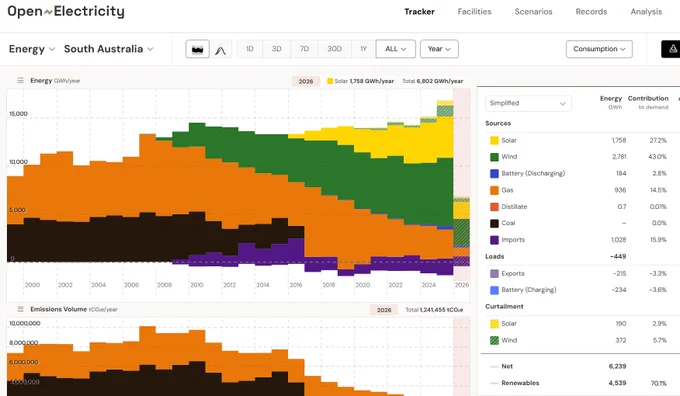Open the Scenarios tab
The image size is (680, 396).
pos(533,12)
